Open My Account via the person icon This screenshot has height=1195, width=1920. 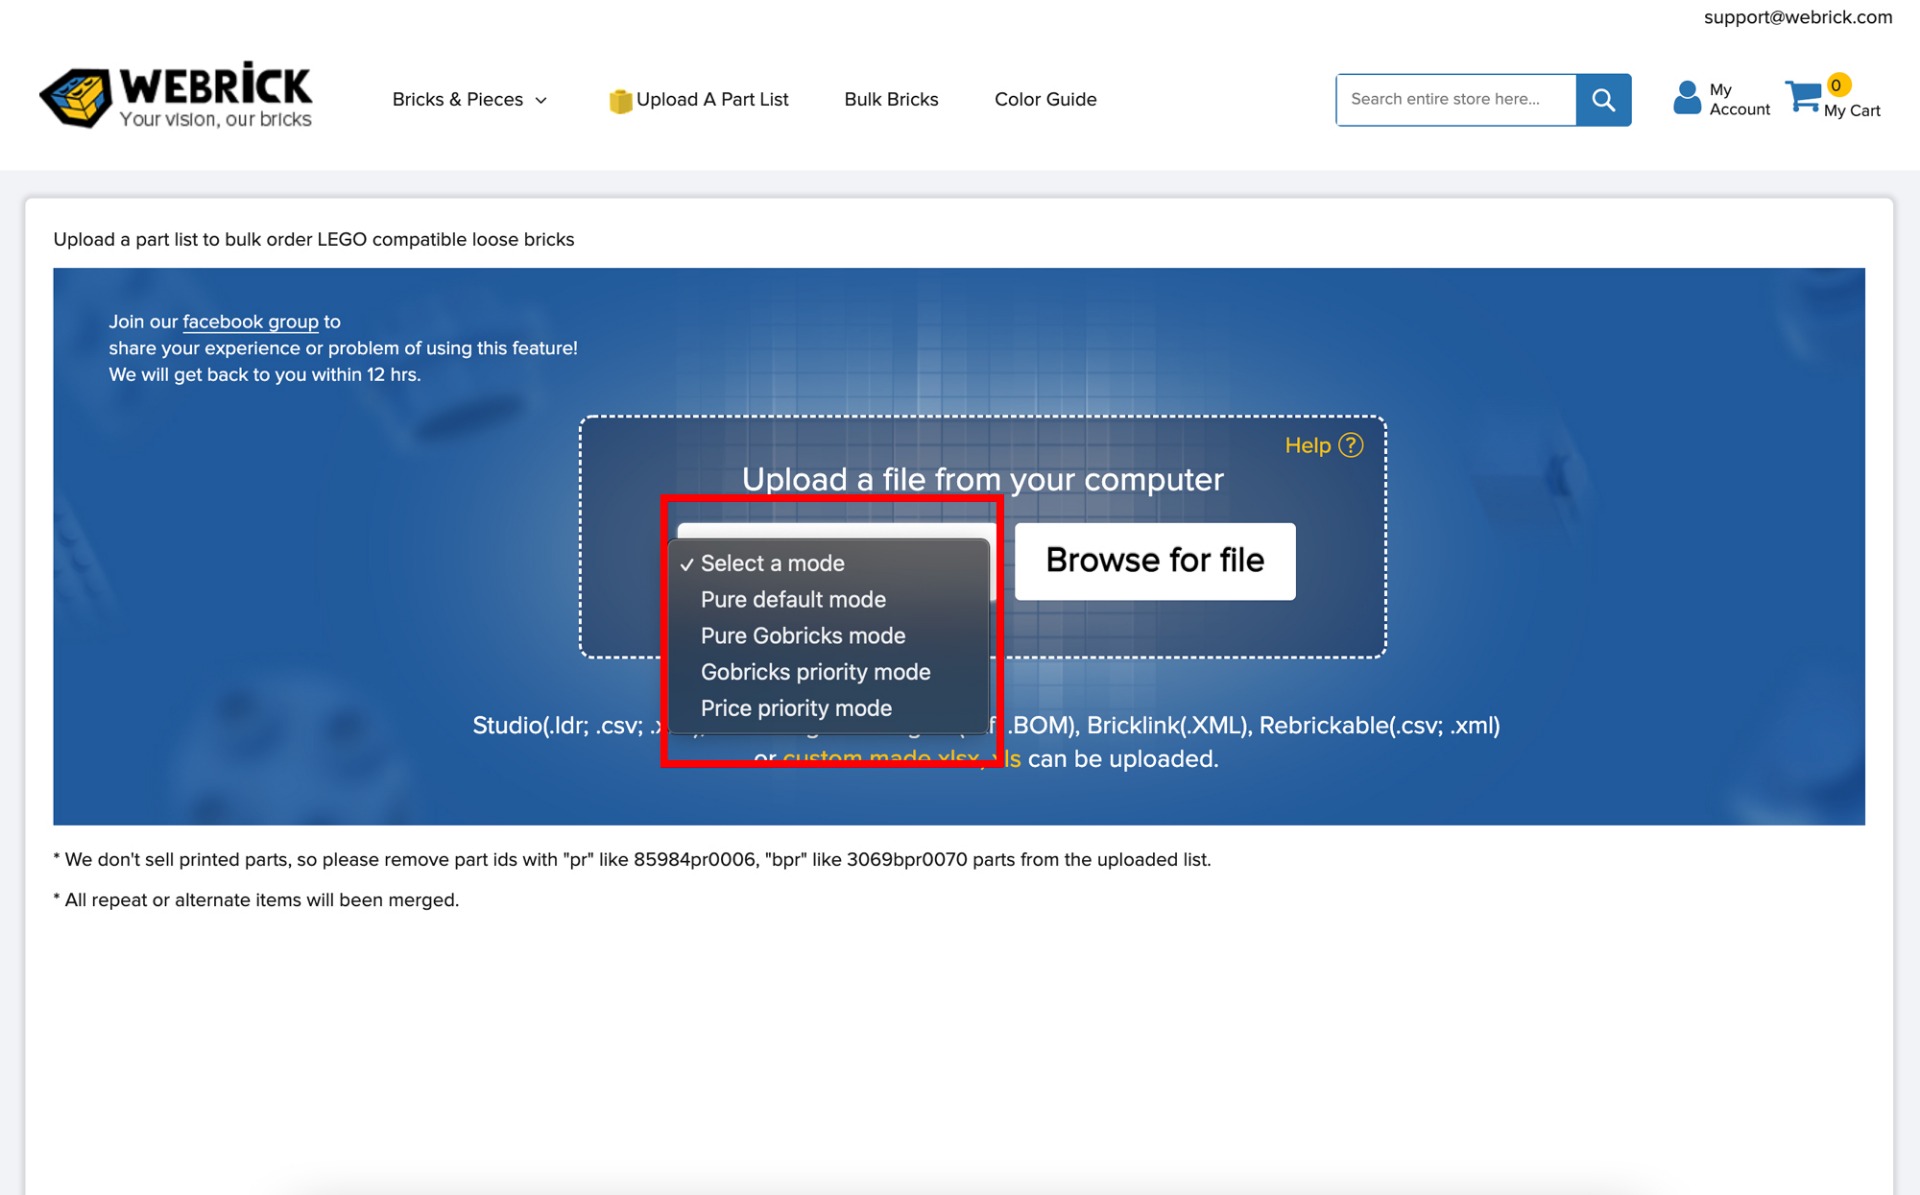pos(1687,97)
